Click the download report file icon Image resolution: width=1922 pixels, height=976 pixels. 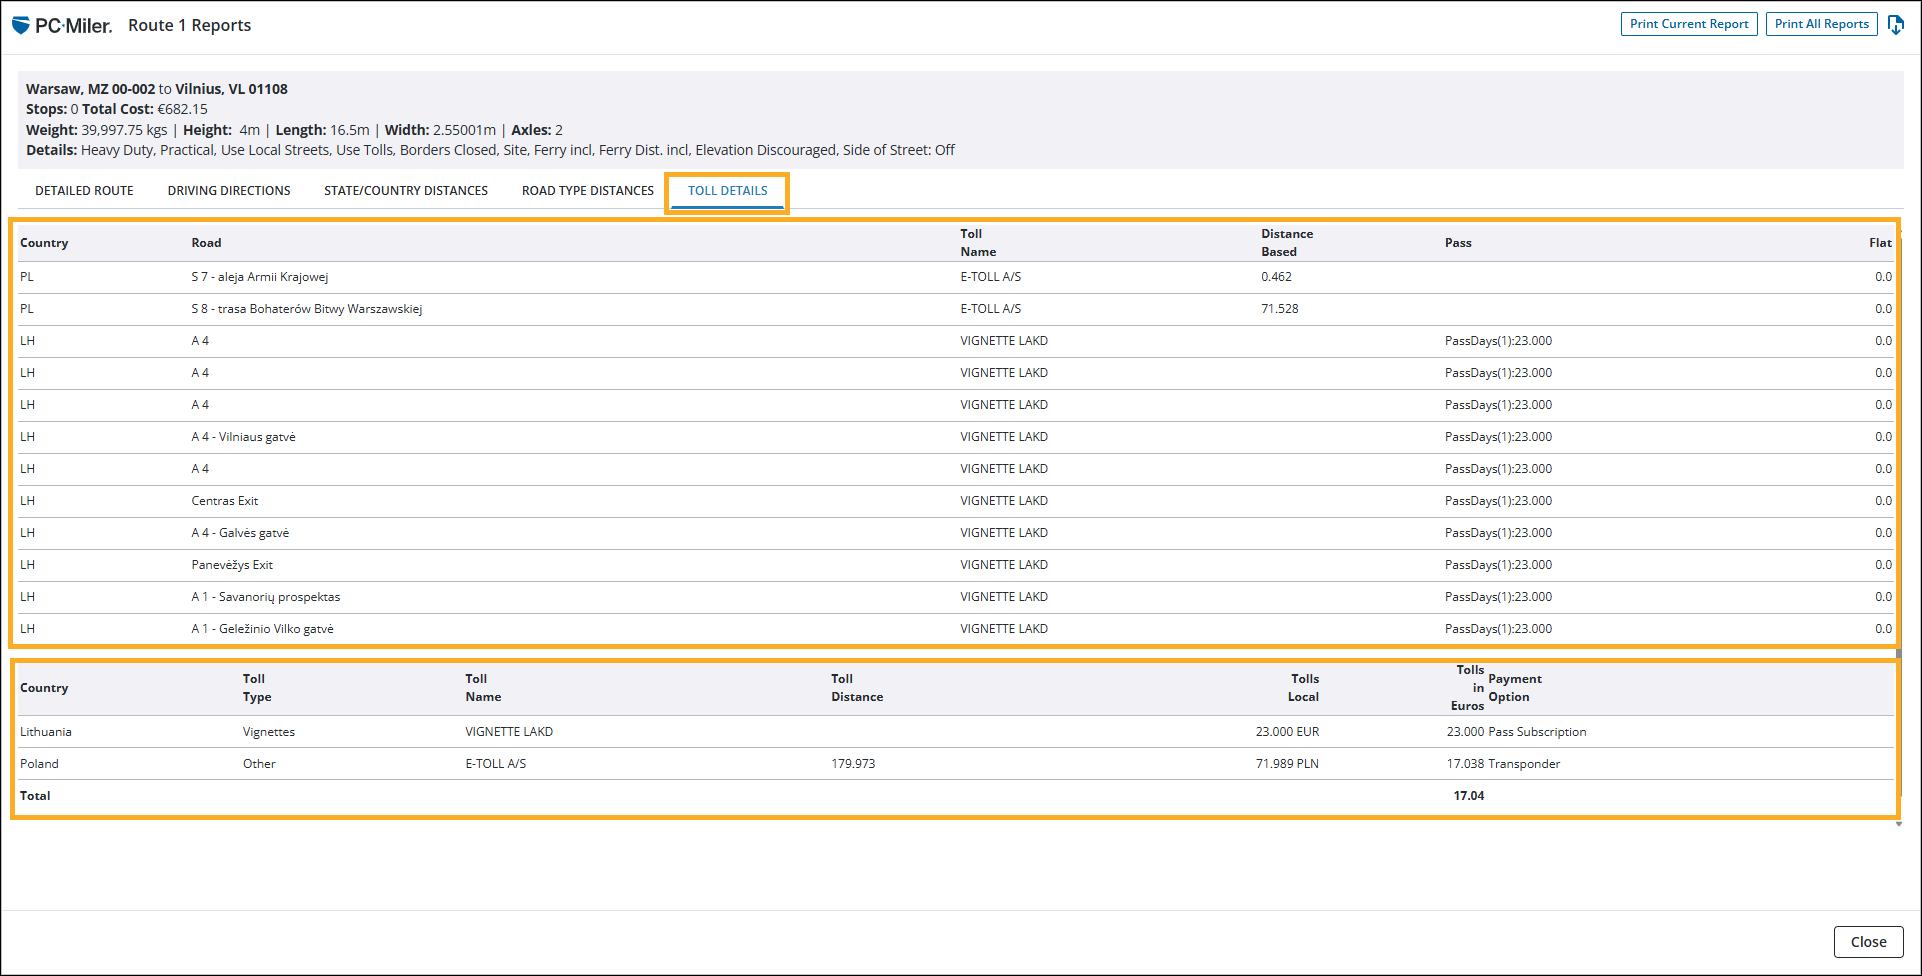1895,25
